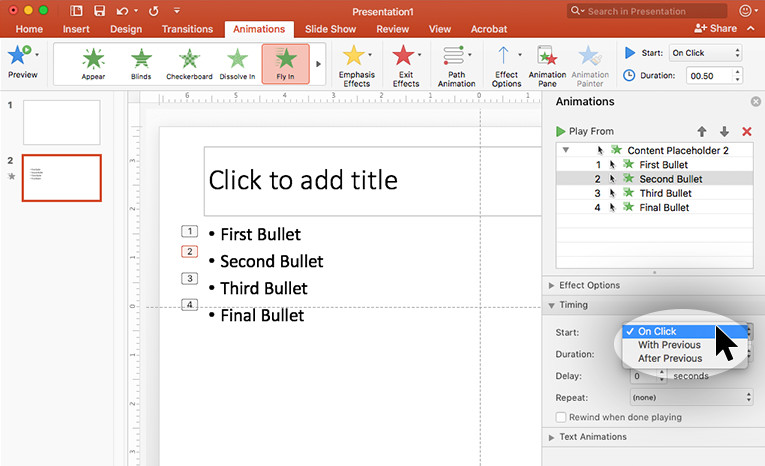Select the Fly In animation effect
Viewport: 765px width, 466px height.
coord(285,63)
